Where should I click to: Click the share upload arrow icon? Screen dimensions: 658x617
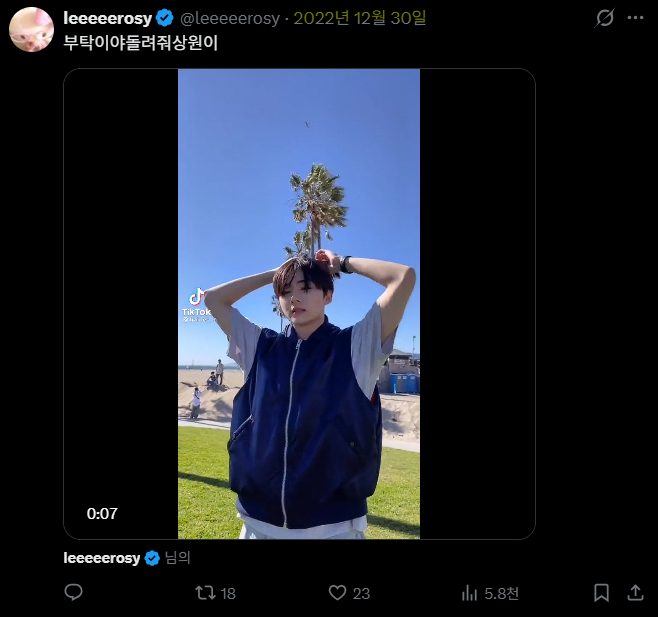click(x=635, y=593)
